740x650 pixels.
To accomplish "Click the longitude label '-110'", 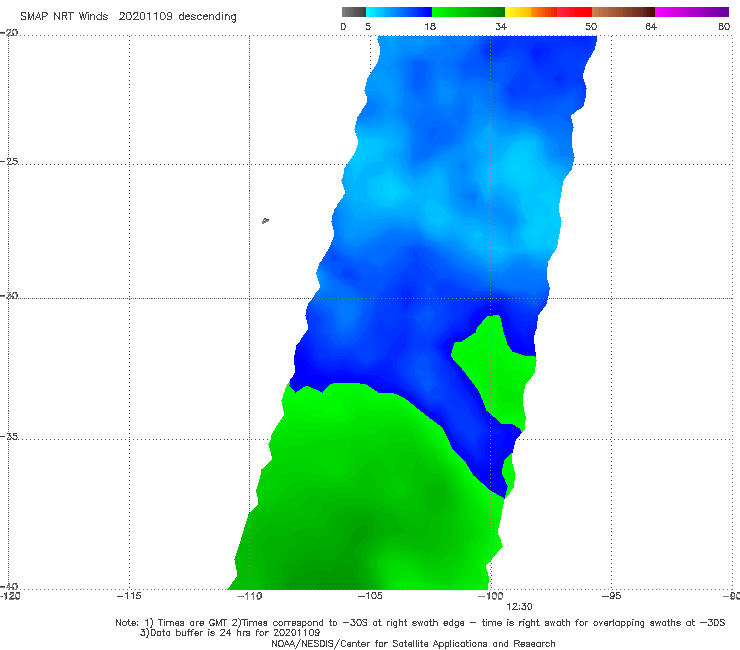I will coord(249,596).
